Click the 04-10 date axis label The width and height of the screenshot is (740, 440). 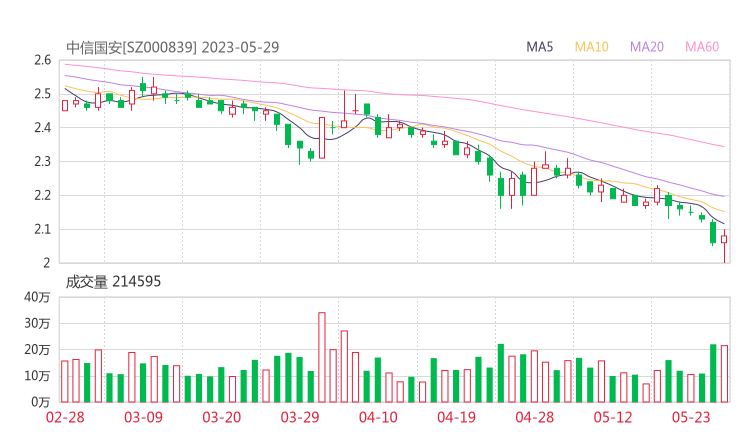pos(378,417)
